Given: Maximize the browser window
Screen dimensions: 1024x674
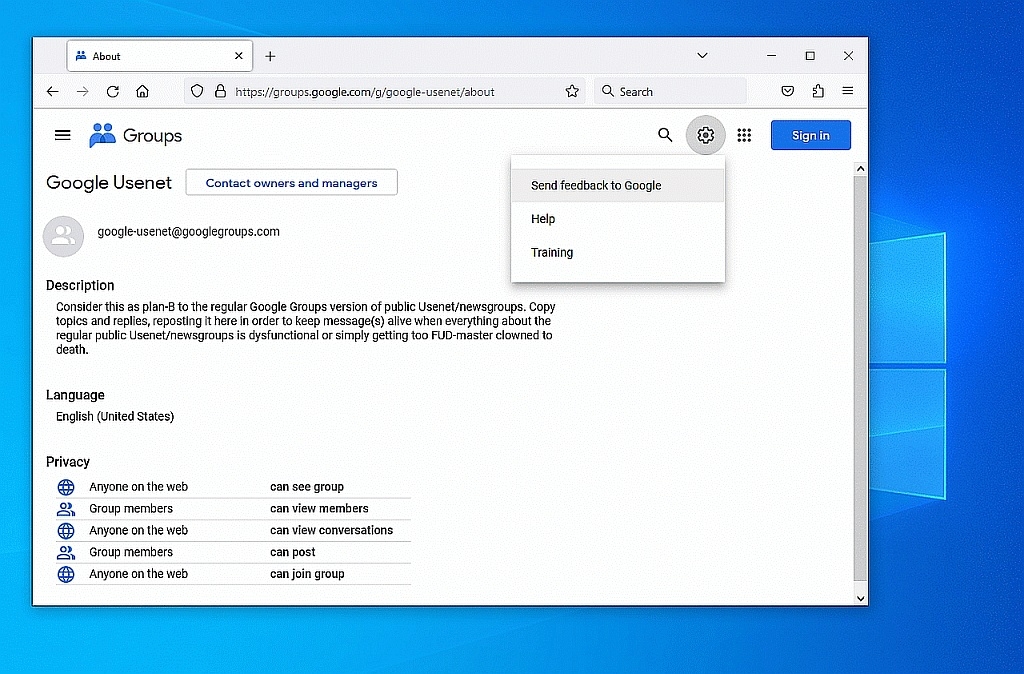Looking at the screenshot, I should [810, 56].
